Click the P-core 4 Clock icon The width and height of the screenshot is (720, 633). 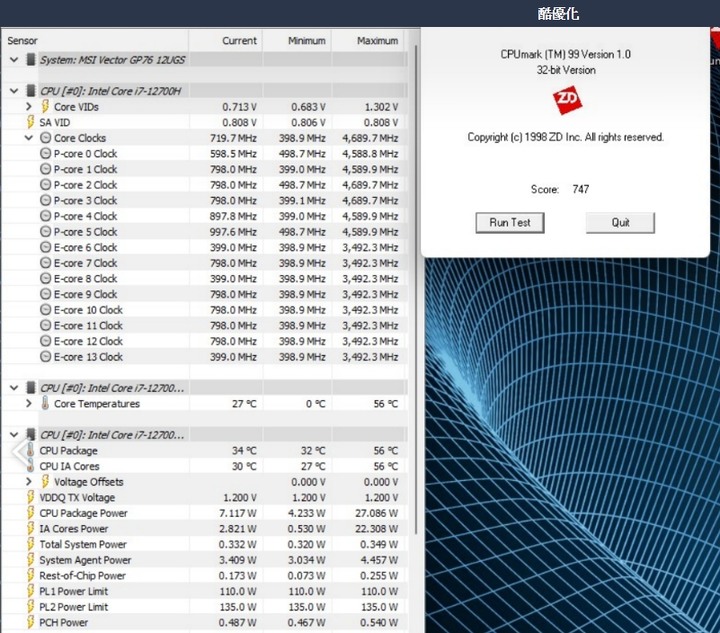tap(45, 216)
